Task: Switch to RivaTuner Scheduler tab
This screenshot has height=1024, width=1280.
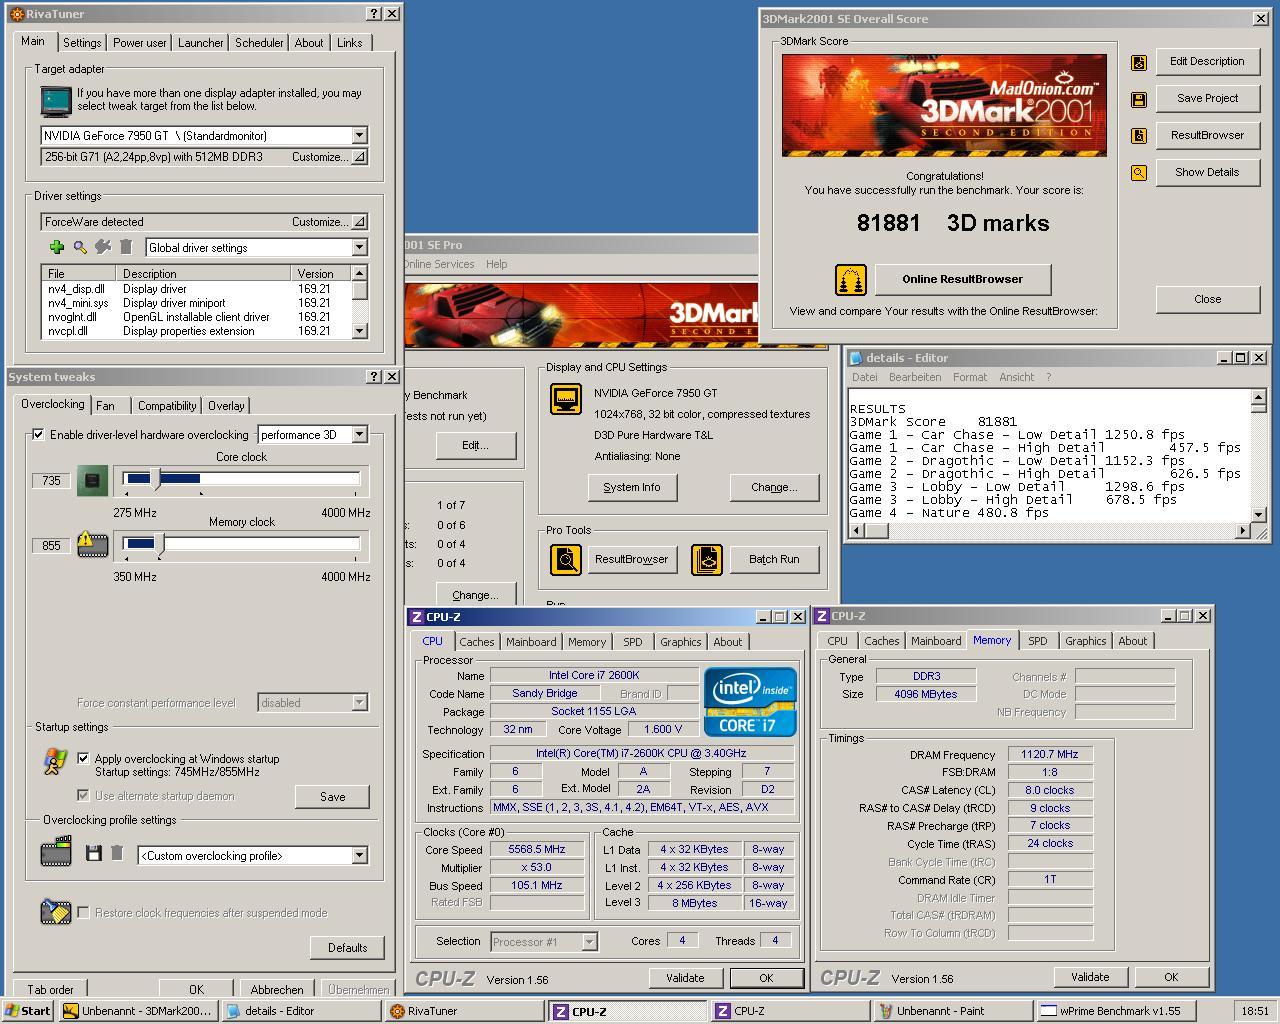Action: [259, 43]
